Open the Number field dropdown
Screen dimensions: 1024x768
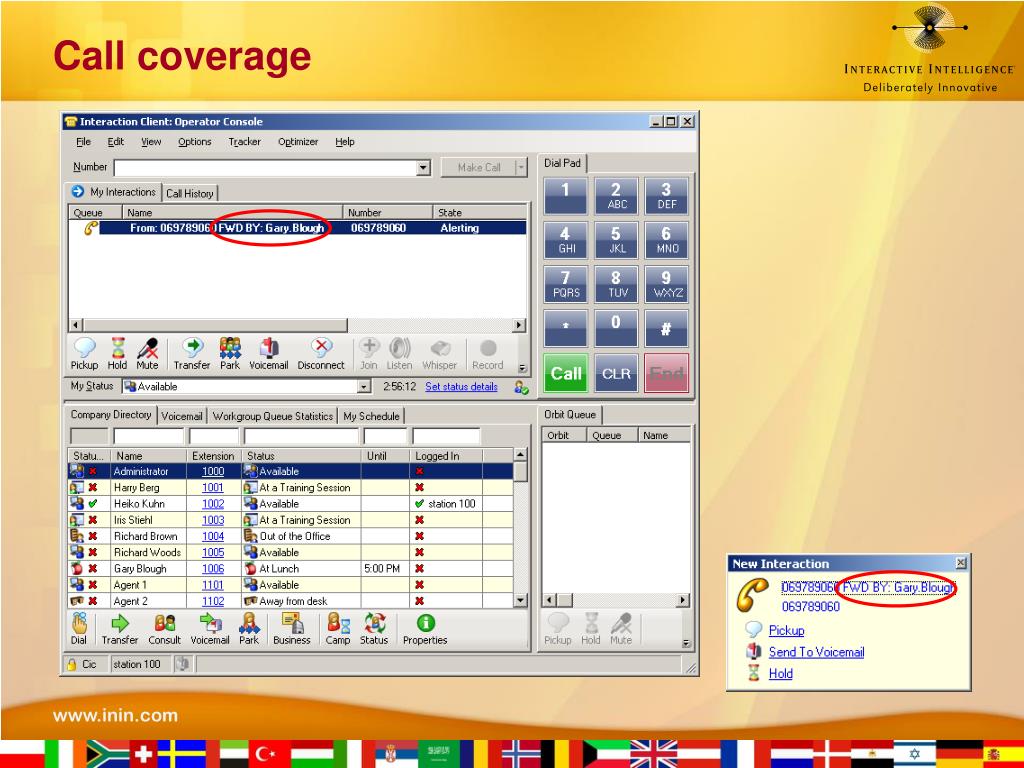424,168
